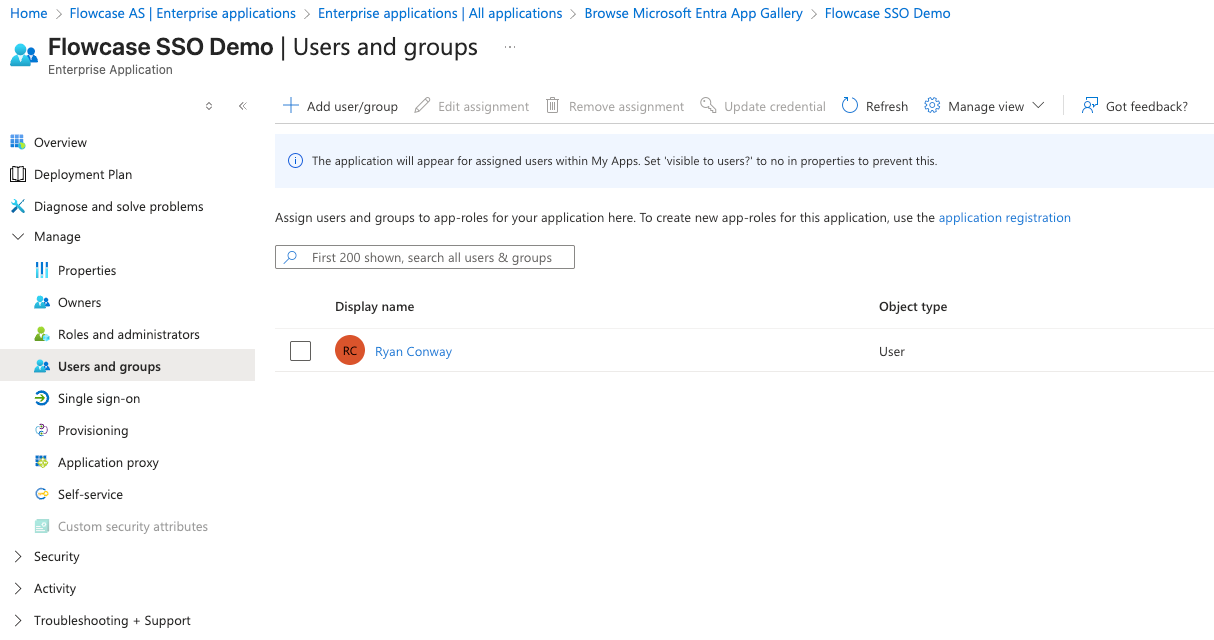Click the Roles and administrators icon

[x=41, y=334]
